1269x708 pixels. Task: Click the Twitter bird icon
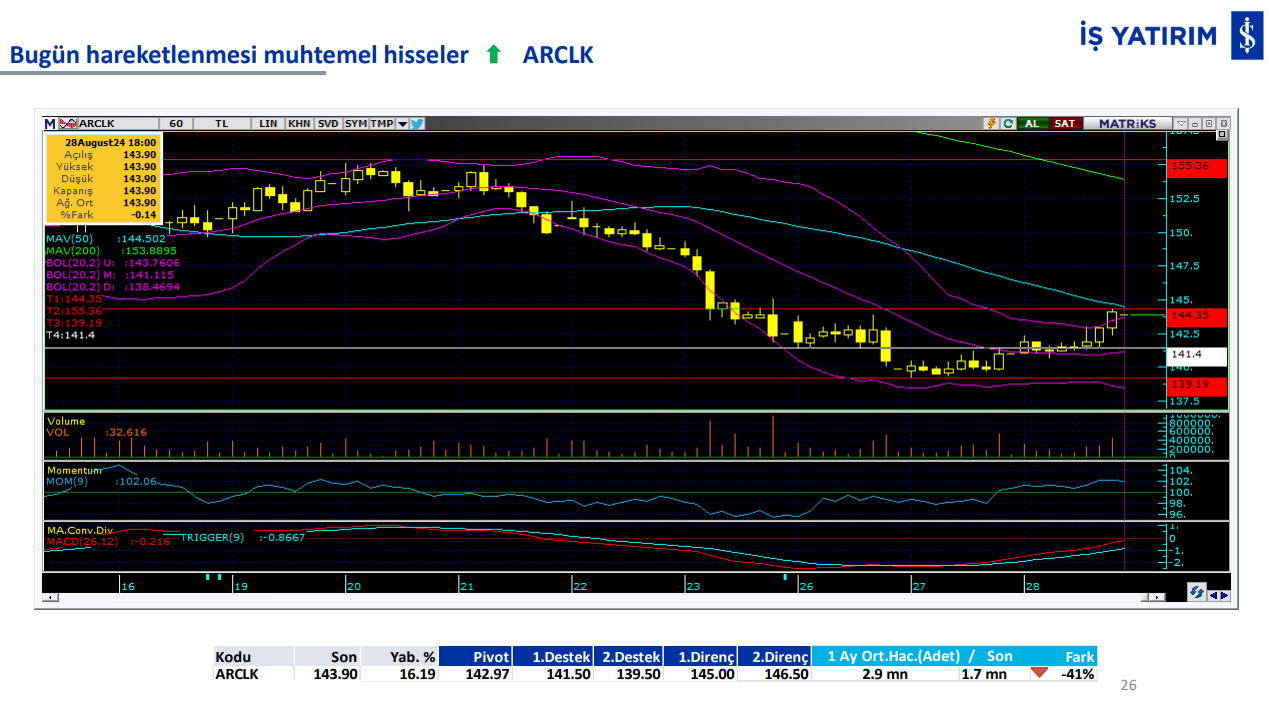[x=417, y=124]
